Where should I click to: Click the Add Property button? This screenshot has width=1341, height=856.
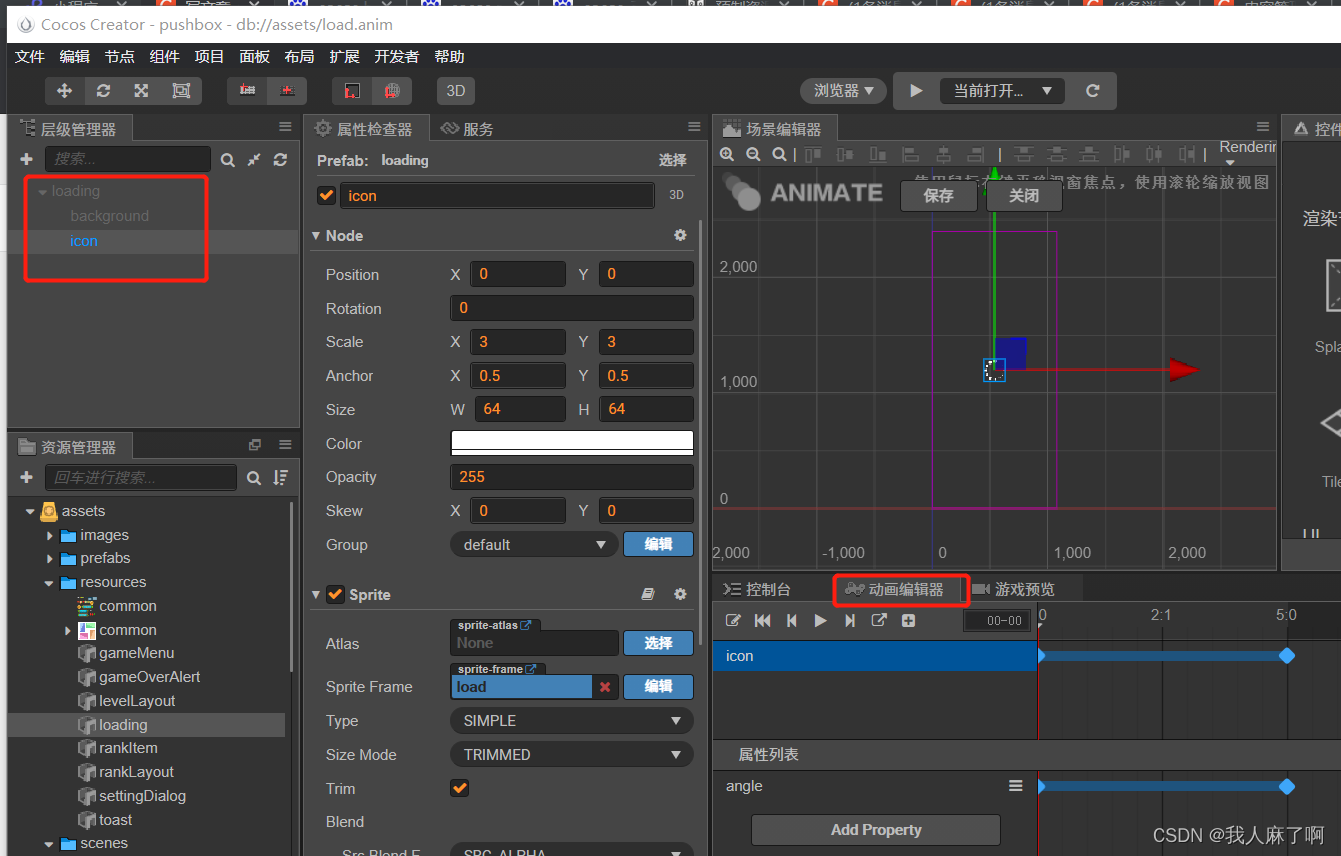(x=876, y=830)
